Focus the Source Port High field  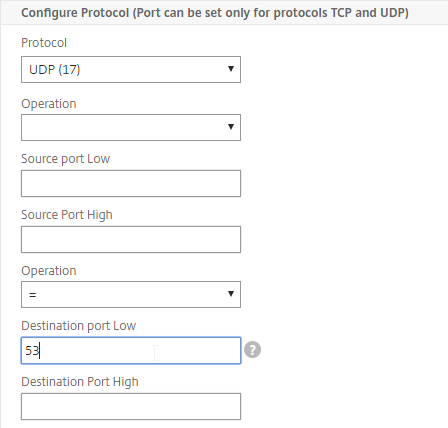(131, 239)
